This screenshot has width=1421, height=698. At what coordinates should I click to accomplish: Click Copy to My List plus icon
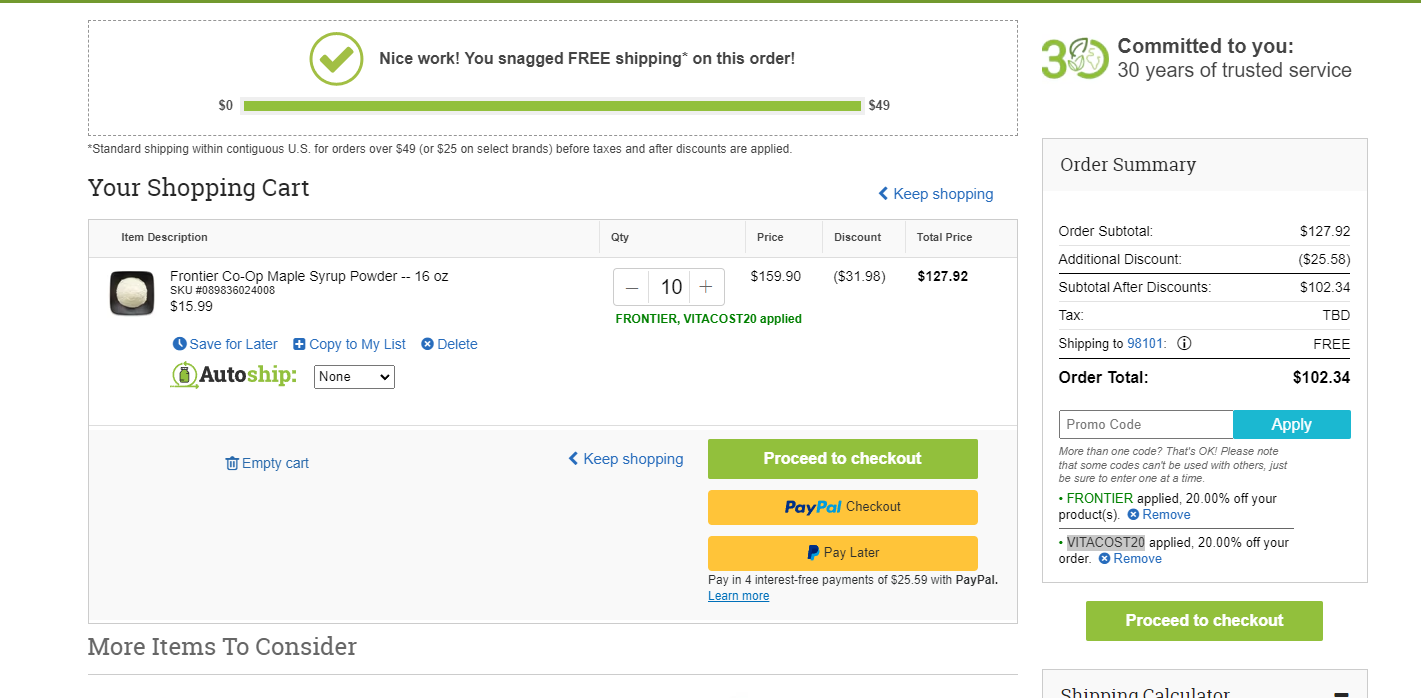[x=299, y=344]
